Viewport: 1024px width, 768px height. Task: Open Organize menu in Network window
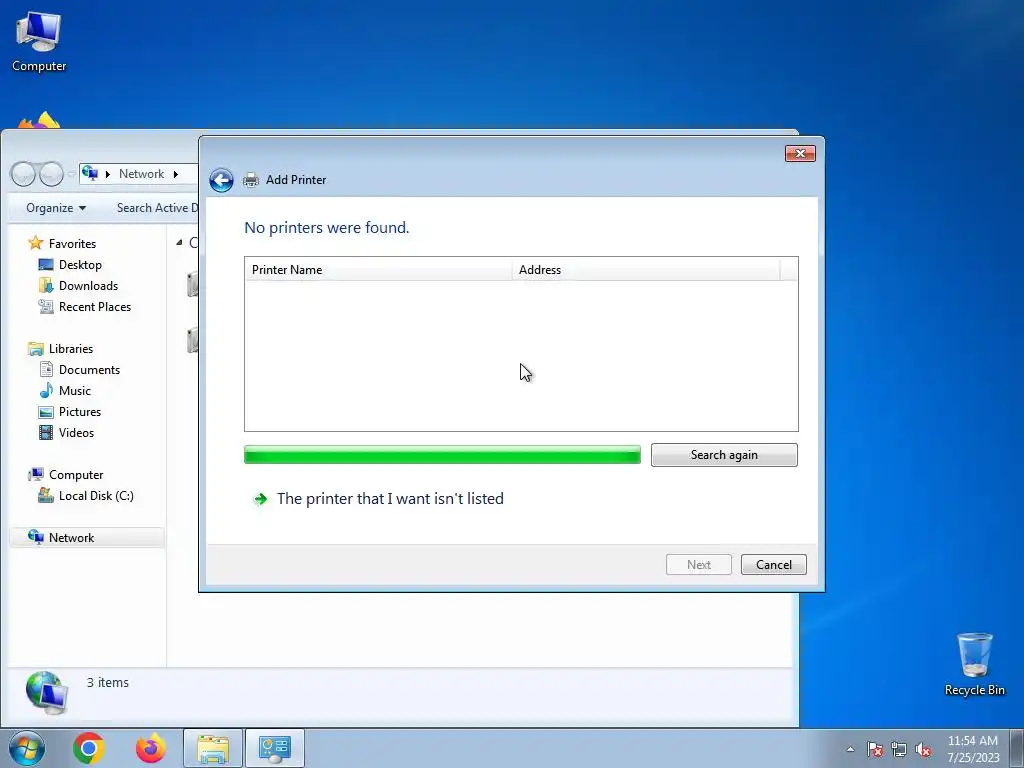pyautogui.click(x=56, y=208)
